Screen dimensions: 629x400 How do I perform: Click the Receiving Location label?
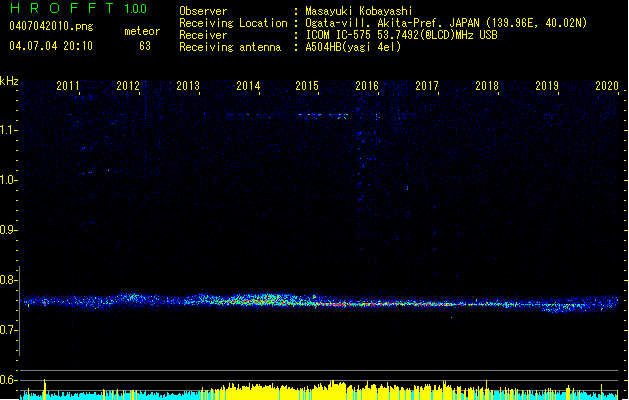click(x=233, y=23)
